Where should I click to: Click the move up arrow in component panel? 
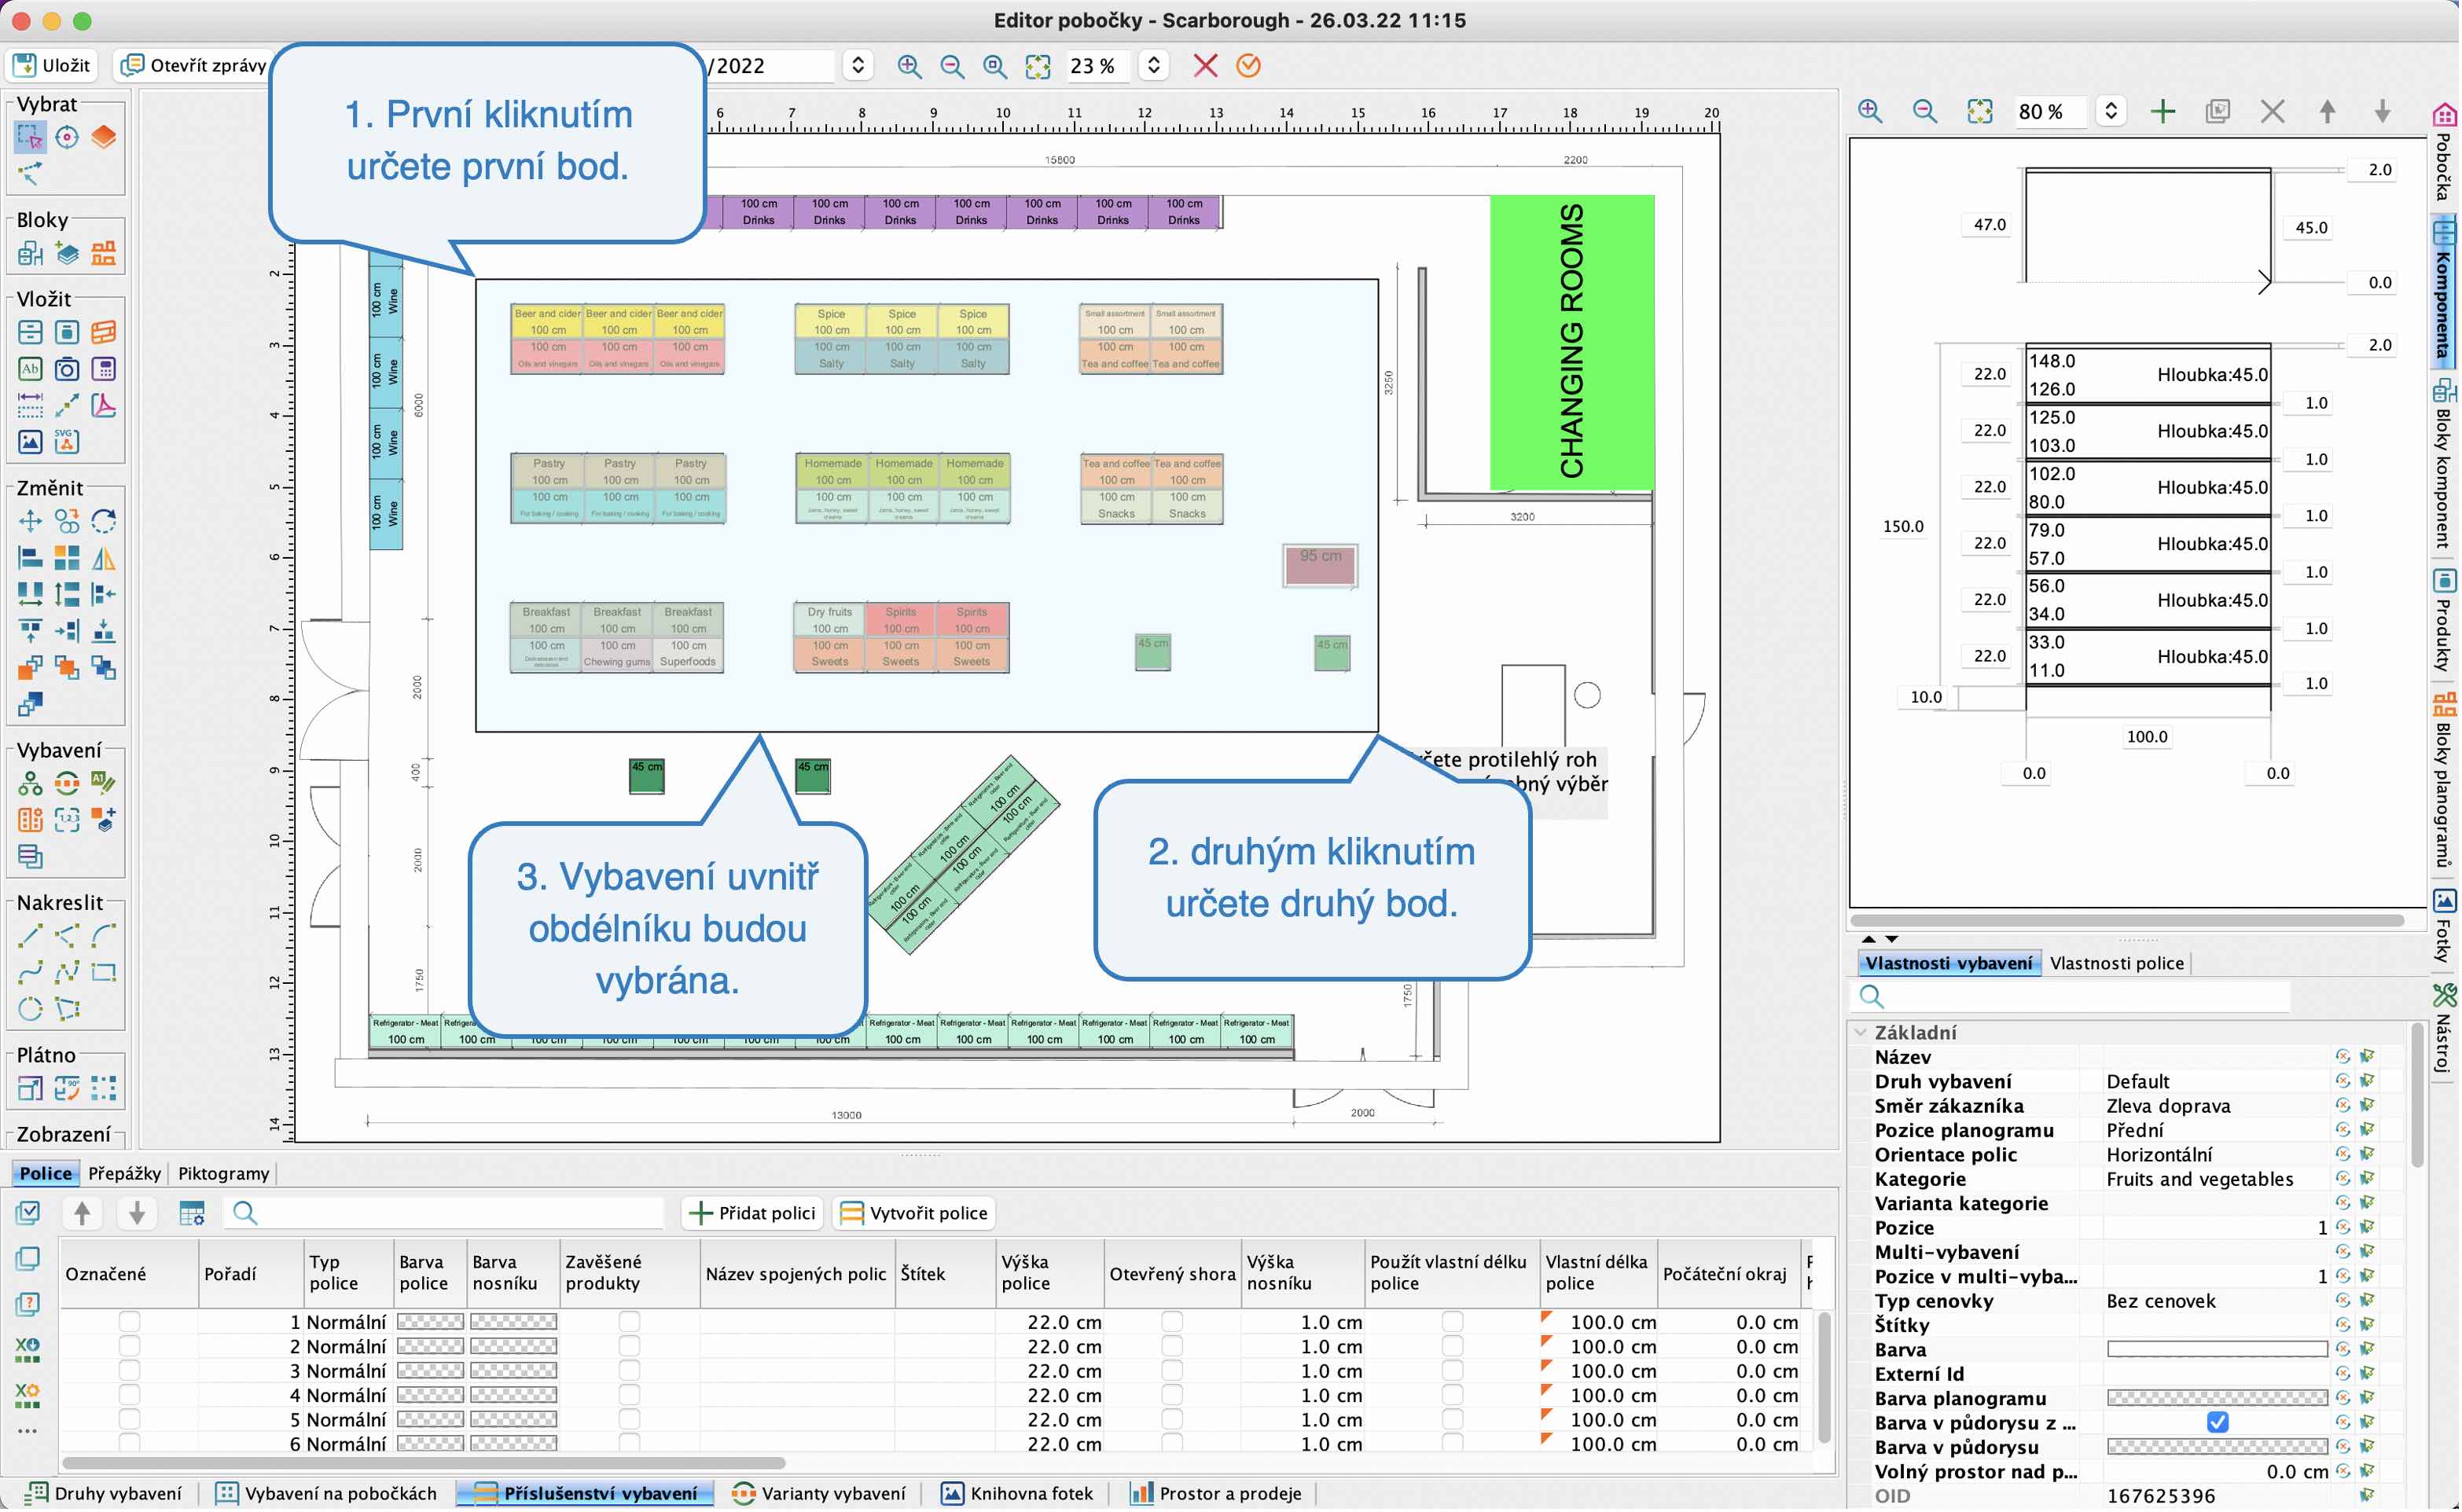coord(2330,111)
